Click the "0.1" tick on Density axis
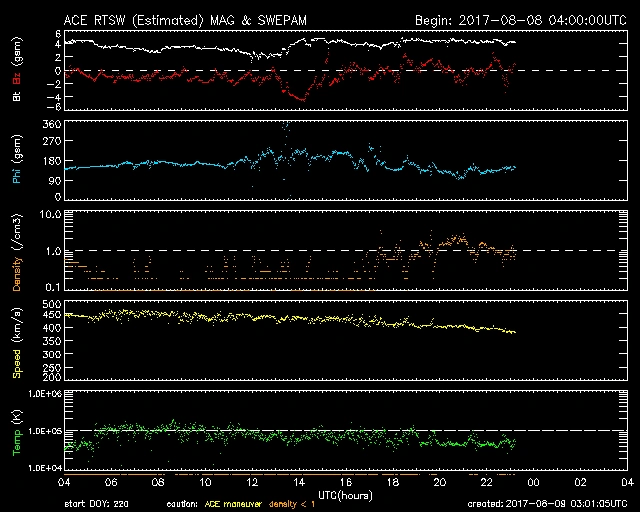The height and width of the screenshot is (512, 640). tap(53, 287)
